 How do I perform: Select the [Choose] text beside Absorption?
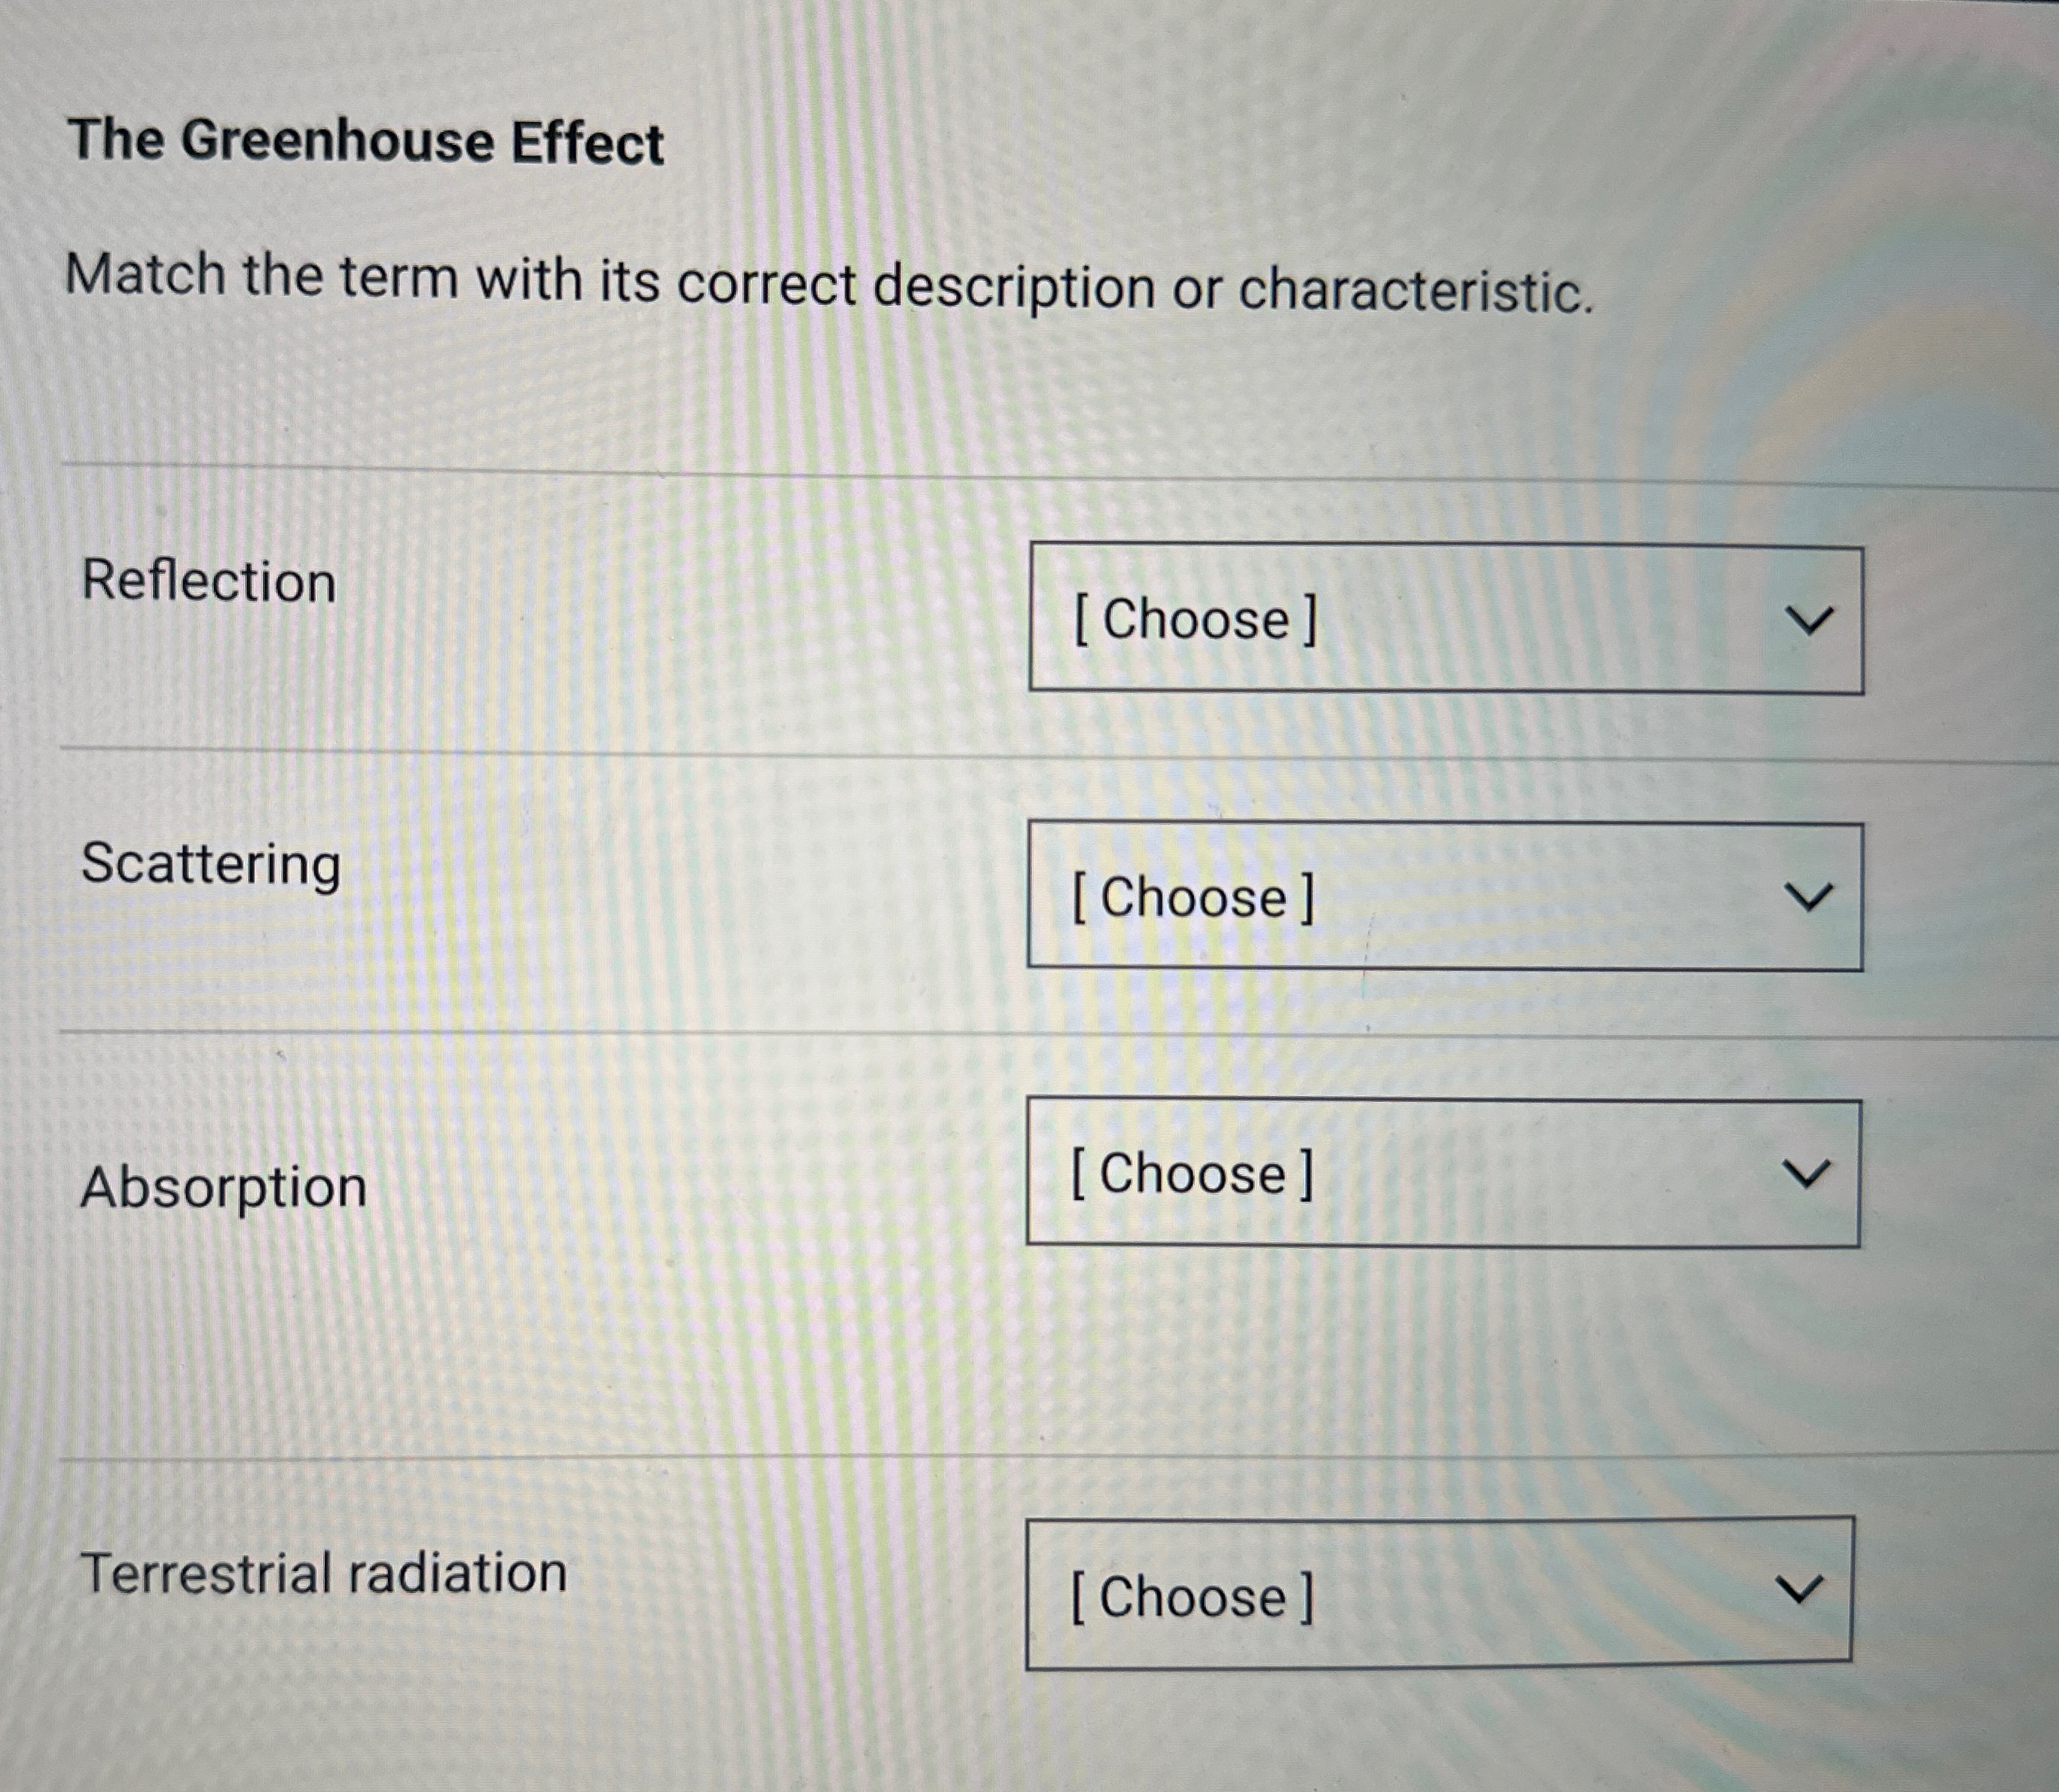click(x=1192, y=1173)
